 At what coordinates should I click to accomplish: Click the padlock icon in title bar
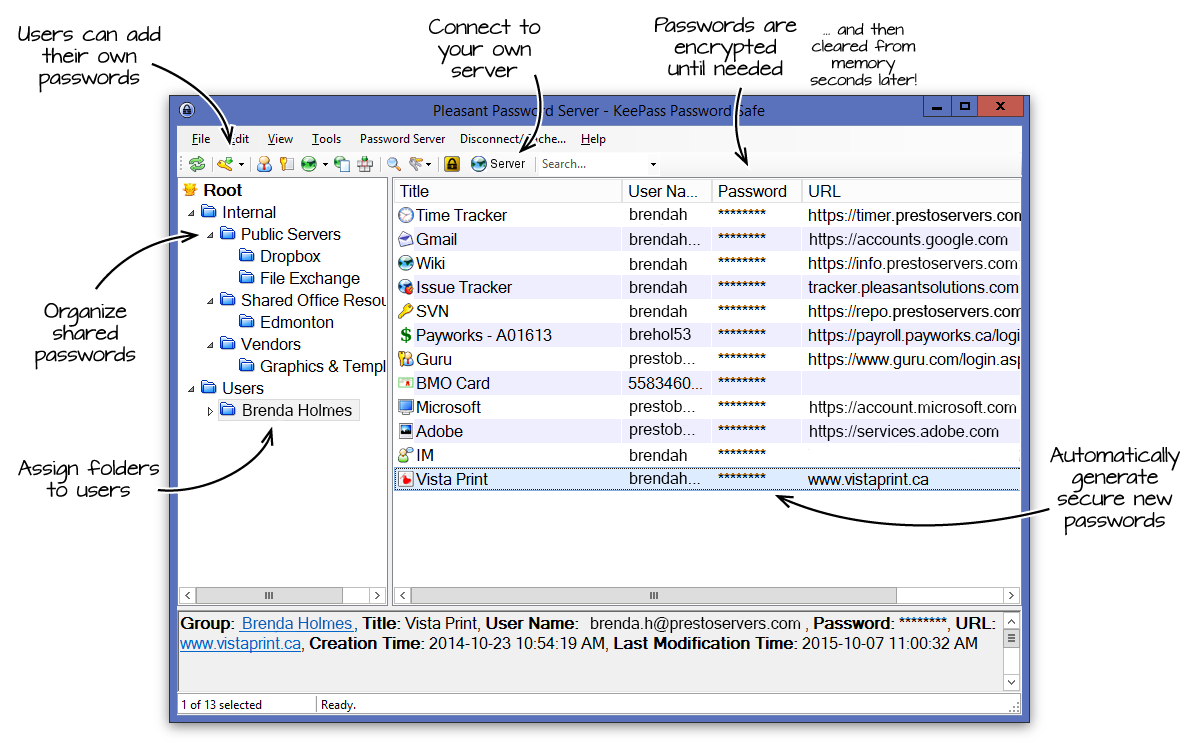pyautogui.click(x=186, y=110)
